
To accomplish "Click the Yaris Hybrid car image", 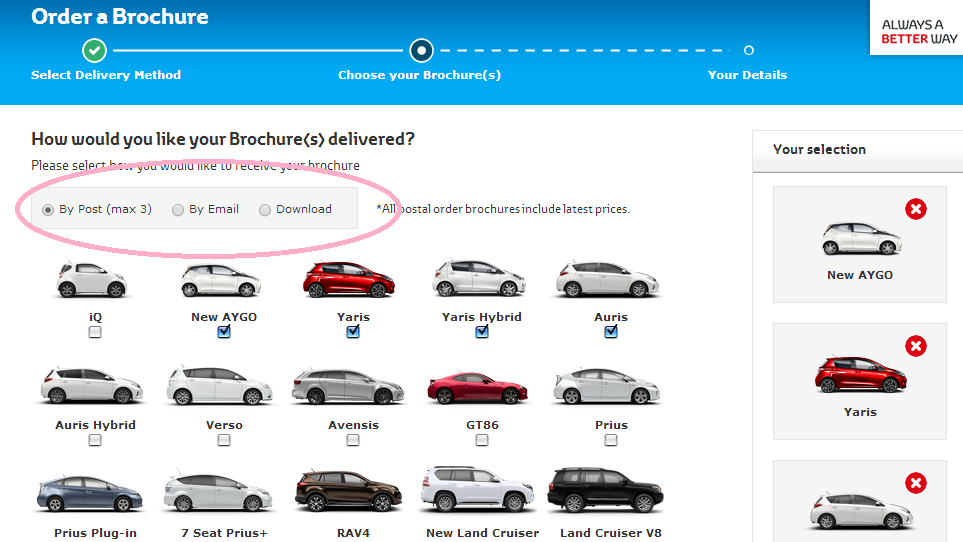I will [479, 279].
